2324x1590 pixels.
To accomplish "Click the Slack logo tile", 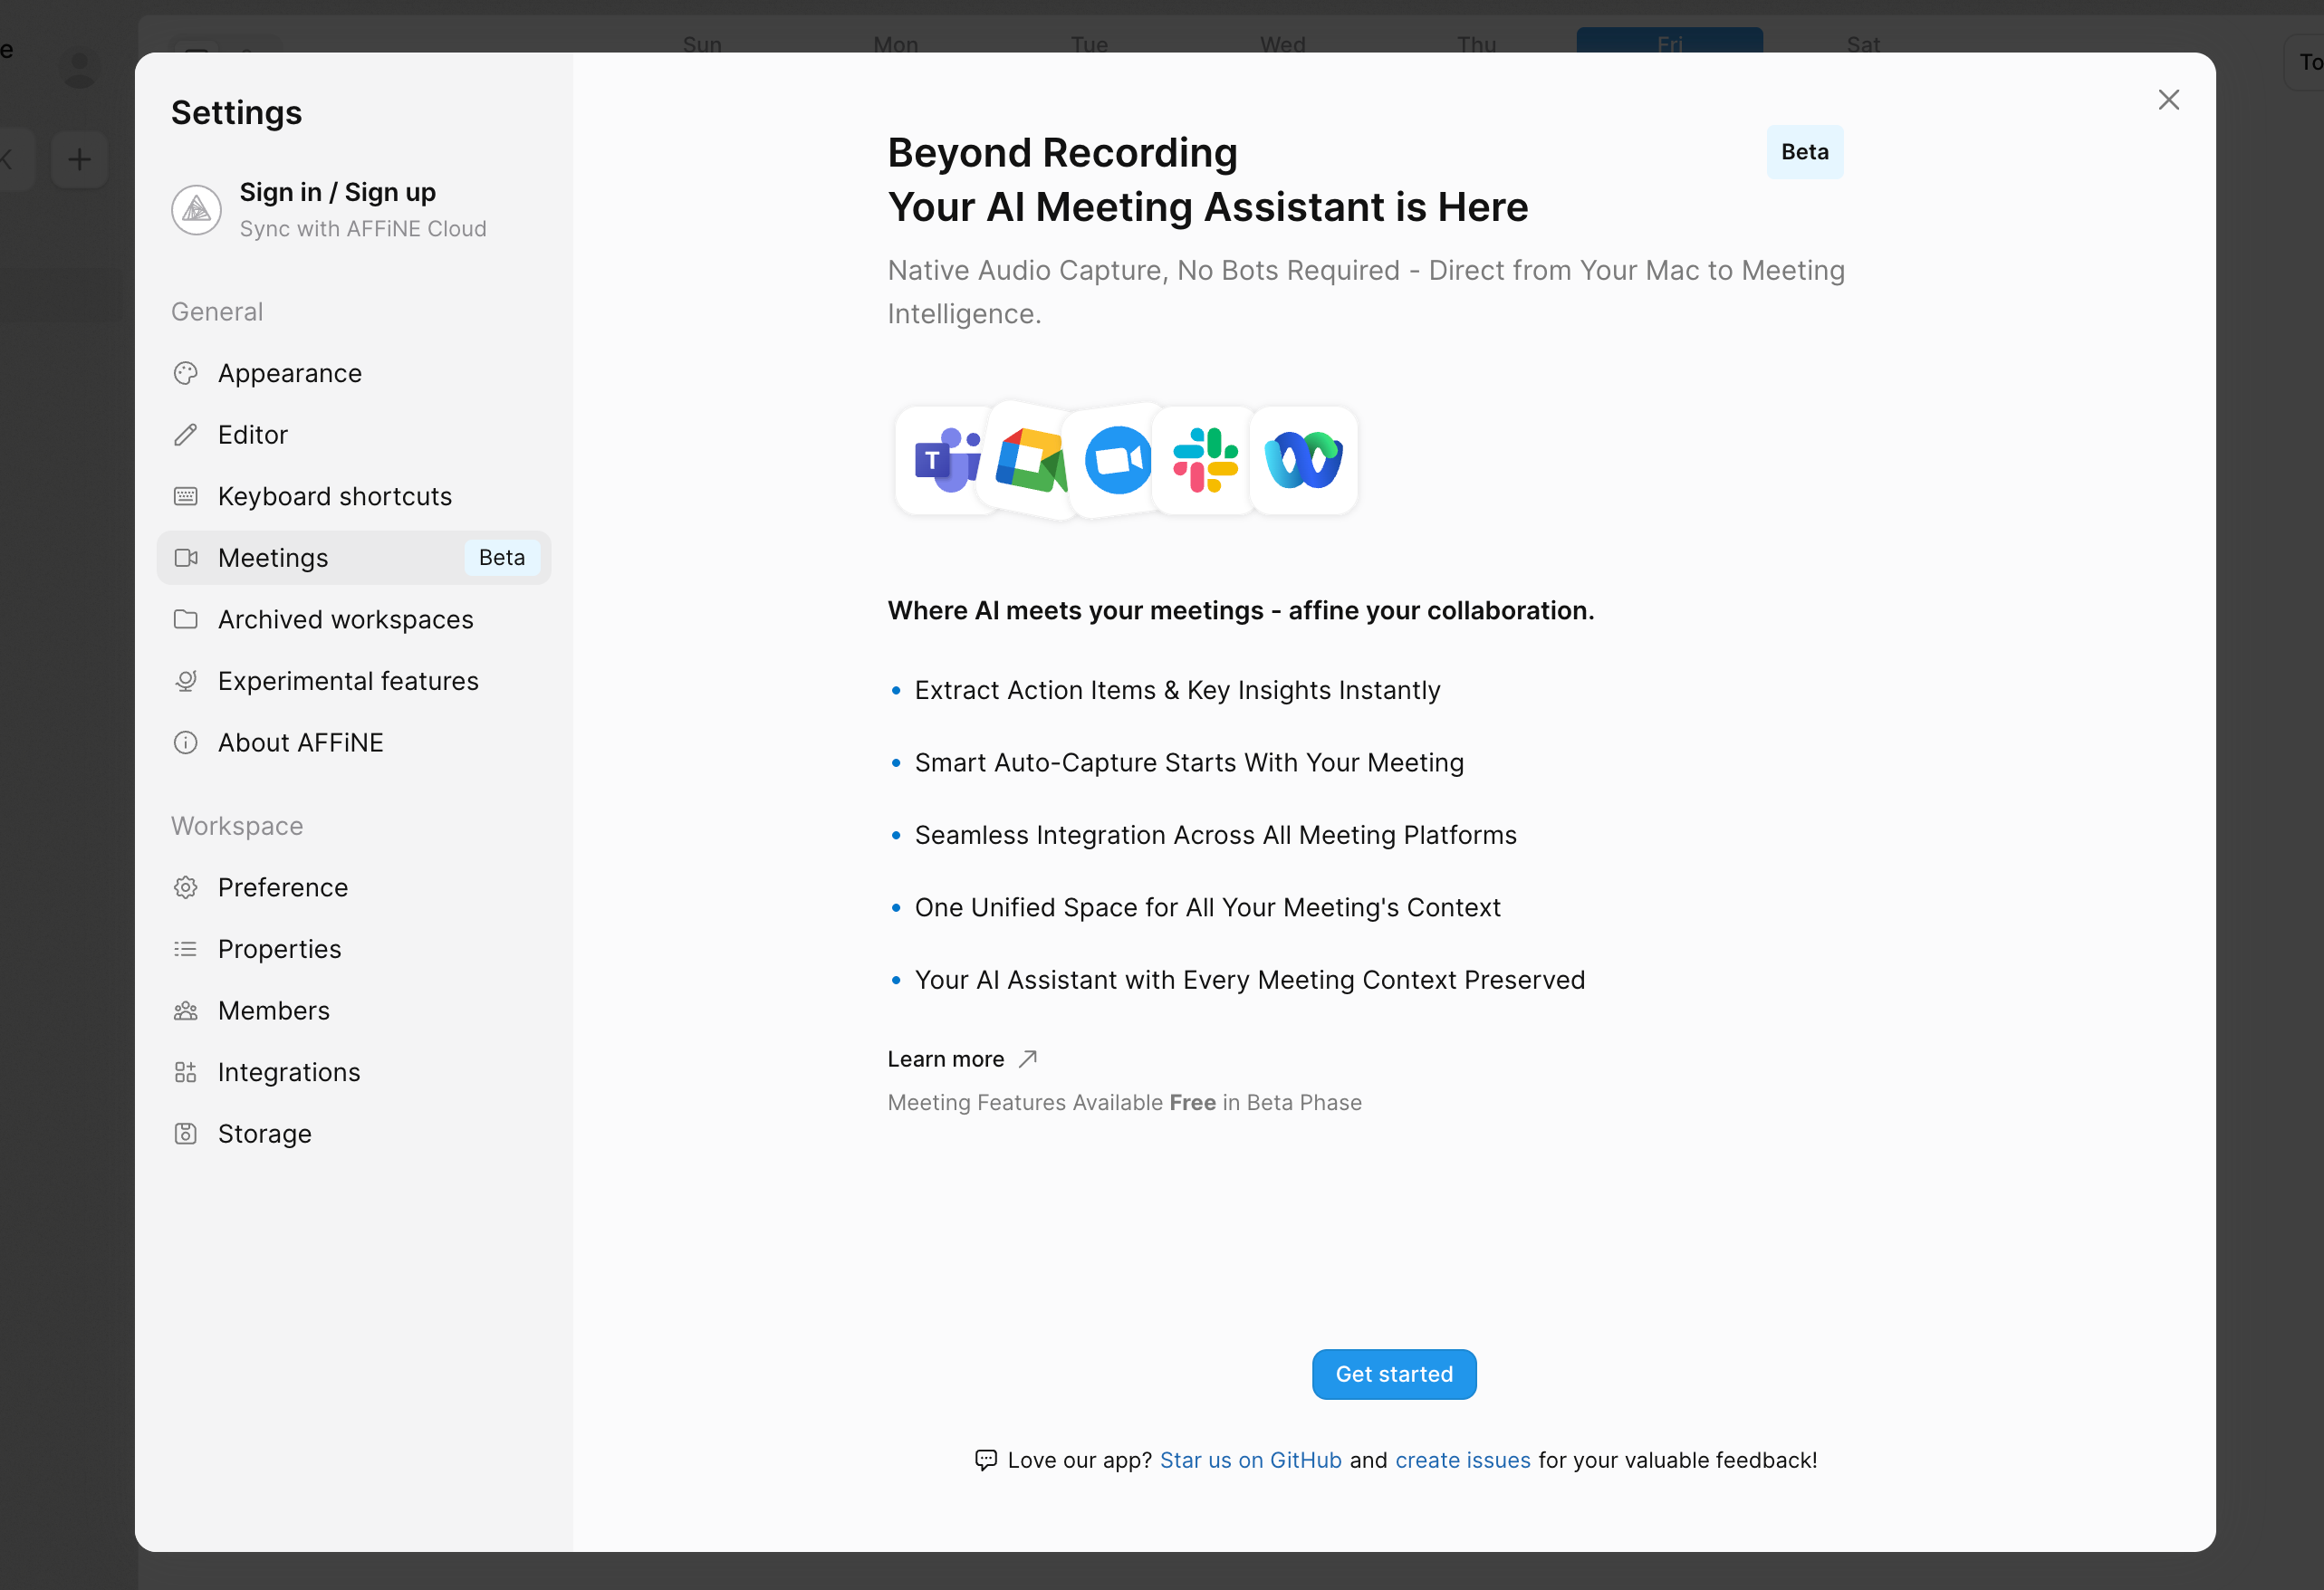I will point(1205,460).
